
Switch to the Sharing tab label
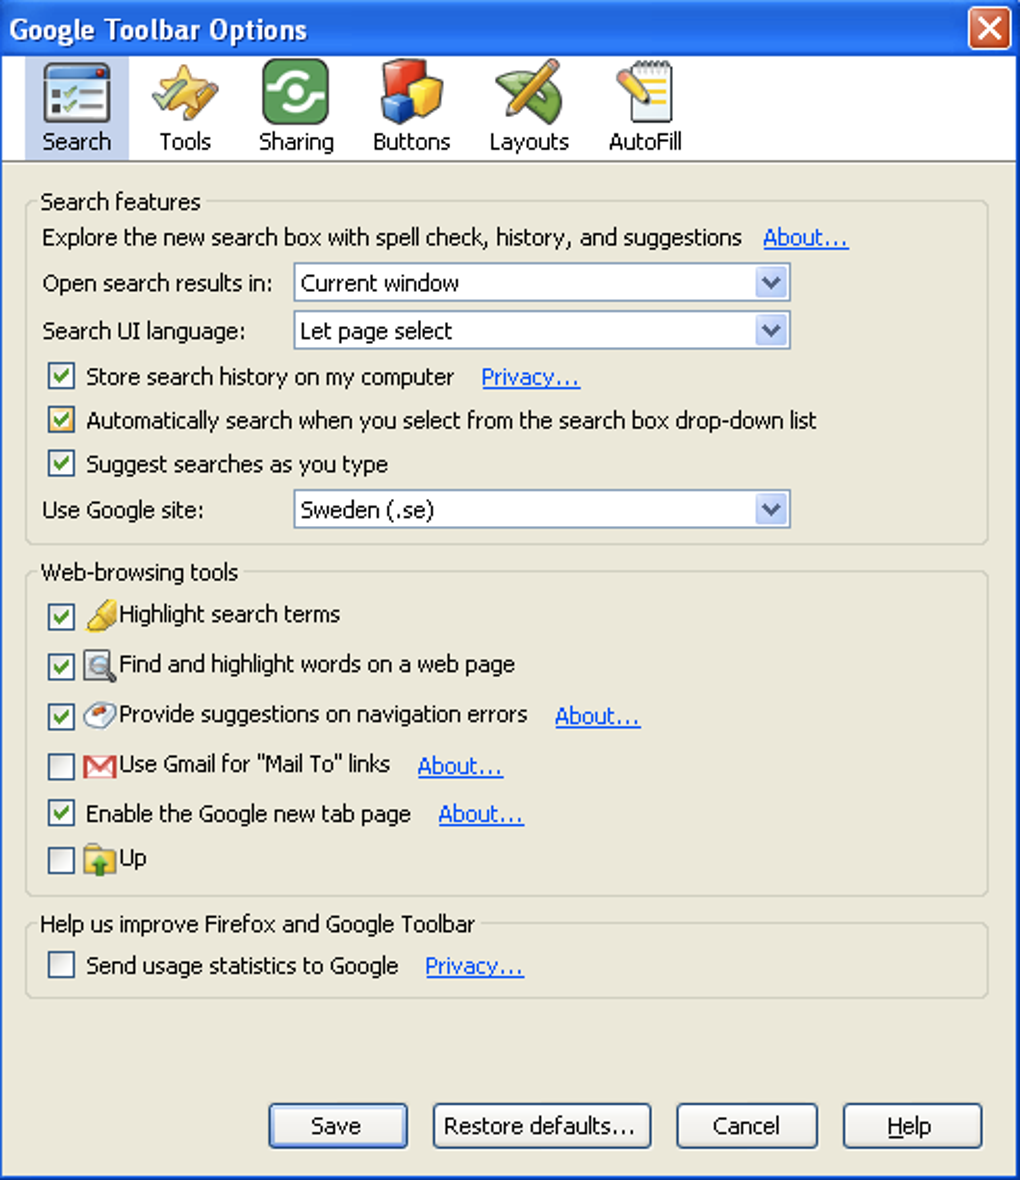click(x=296, y=141)
